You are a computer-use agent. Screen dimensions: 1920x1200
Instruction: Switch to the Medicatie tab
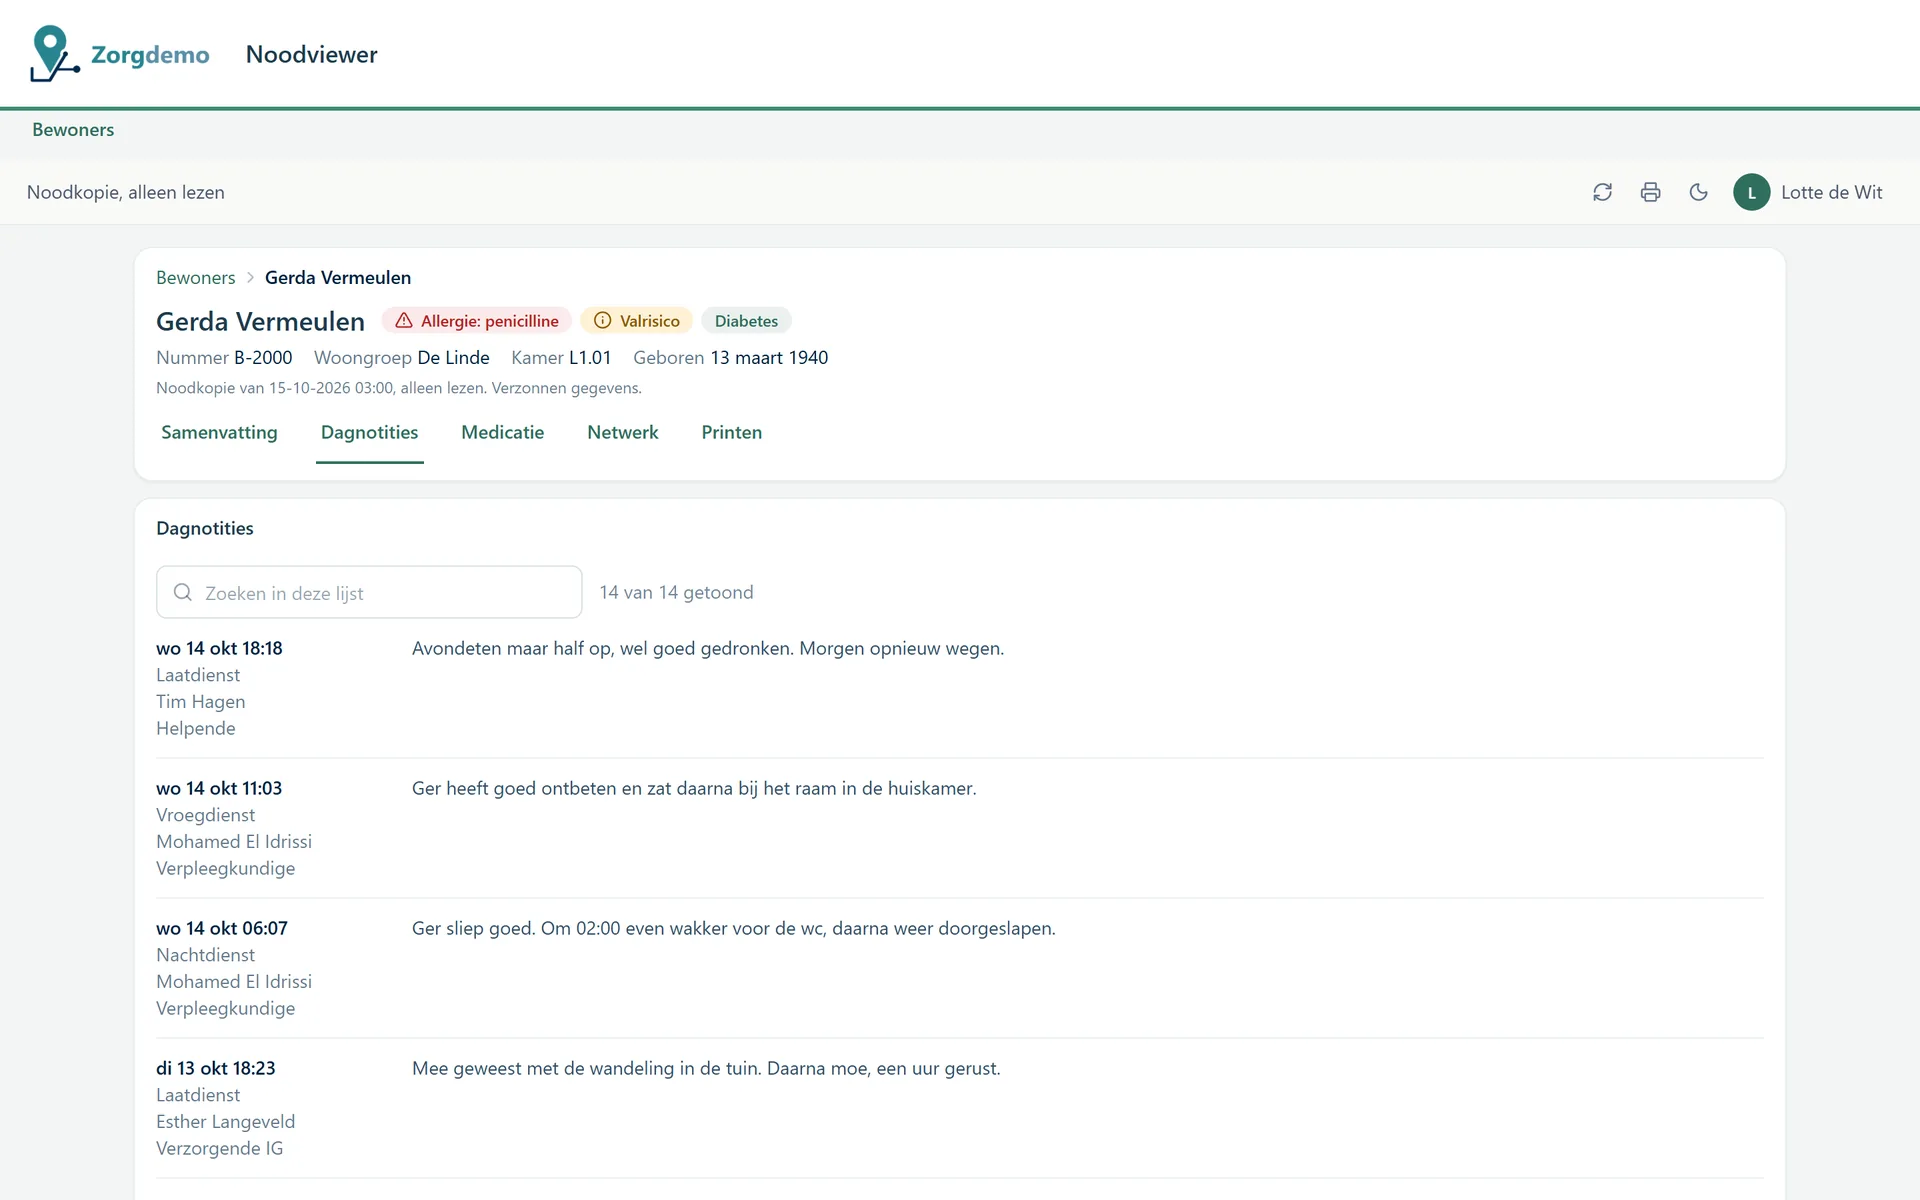pyautogui.click(x=502, y=432)
